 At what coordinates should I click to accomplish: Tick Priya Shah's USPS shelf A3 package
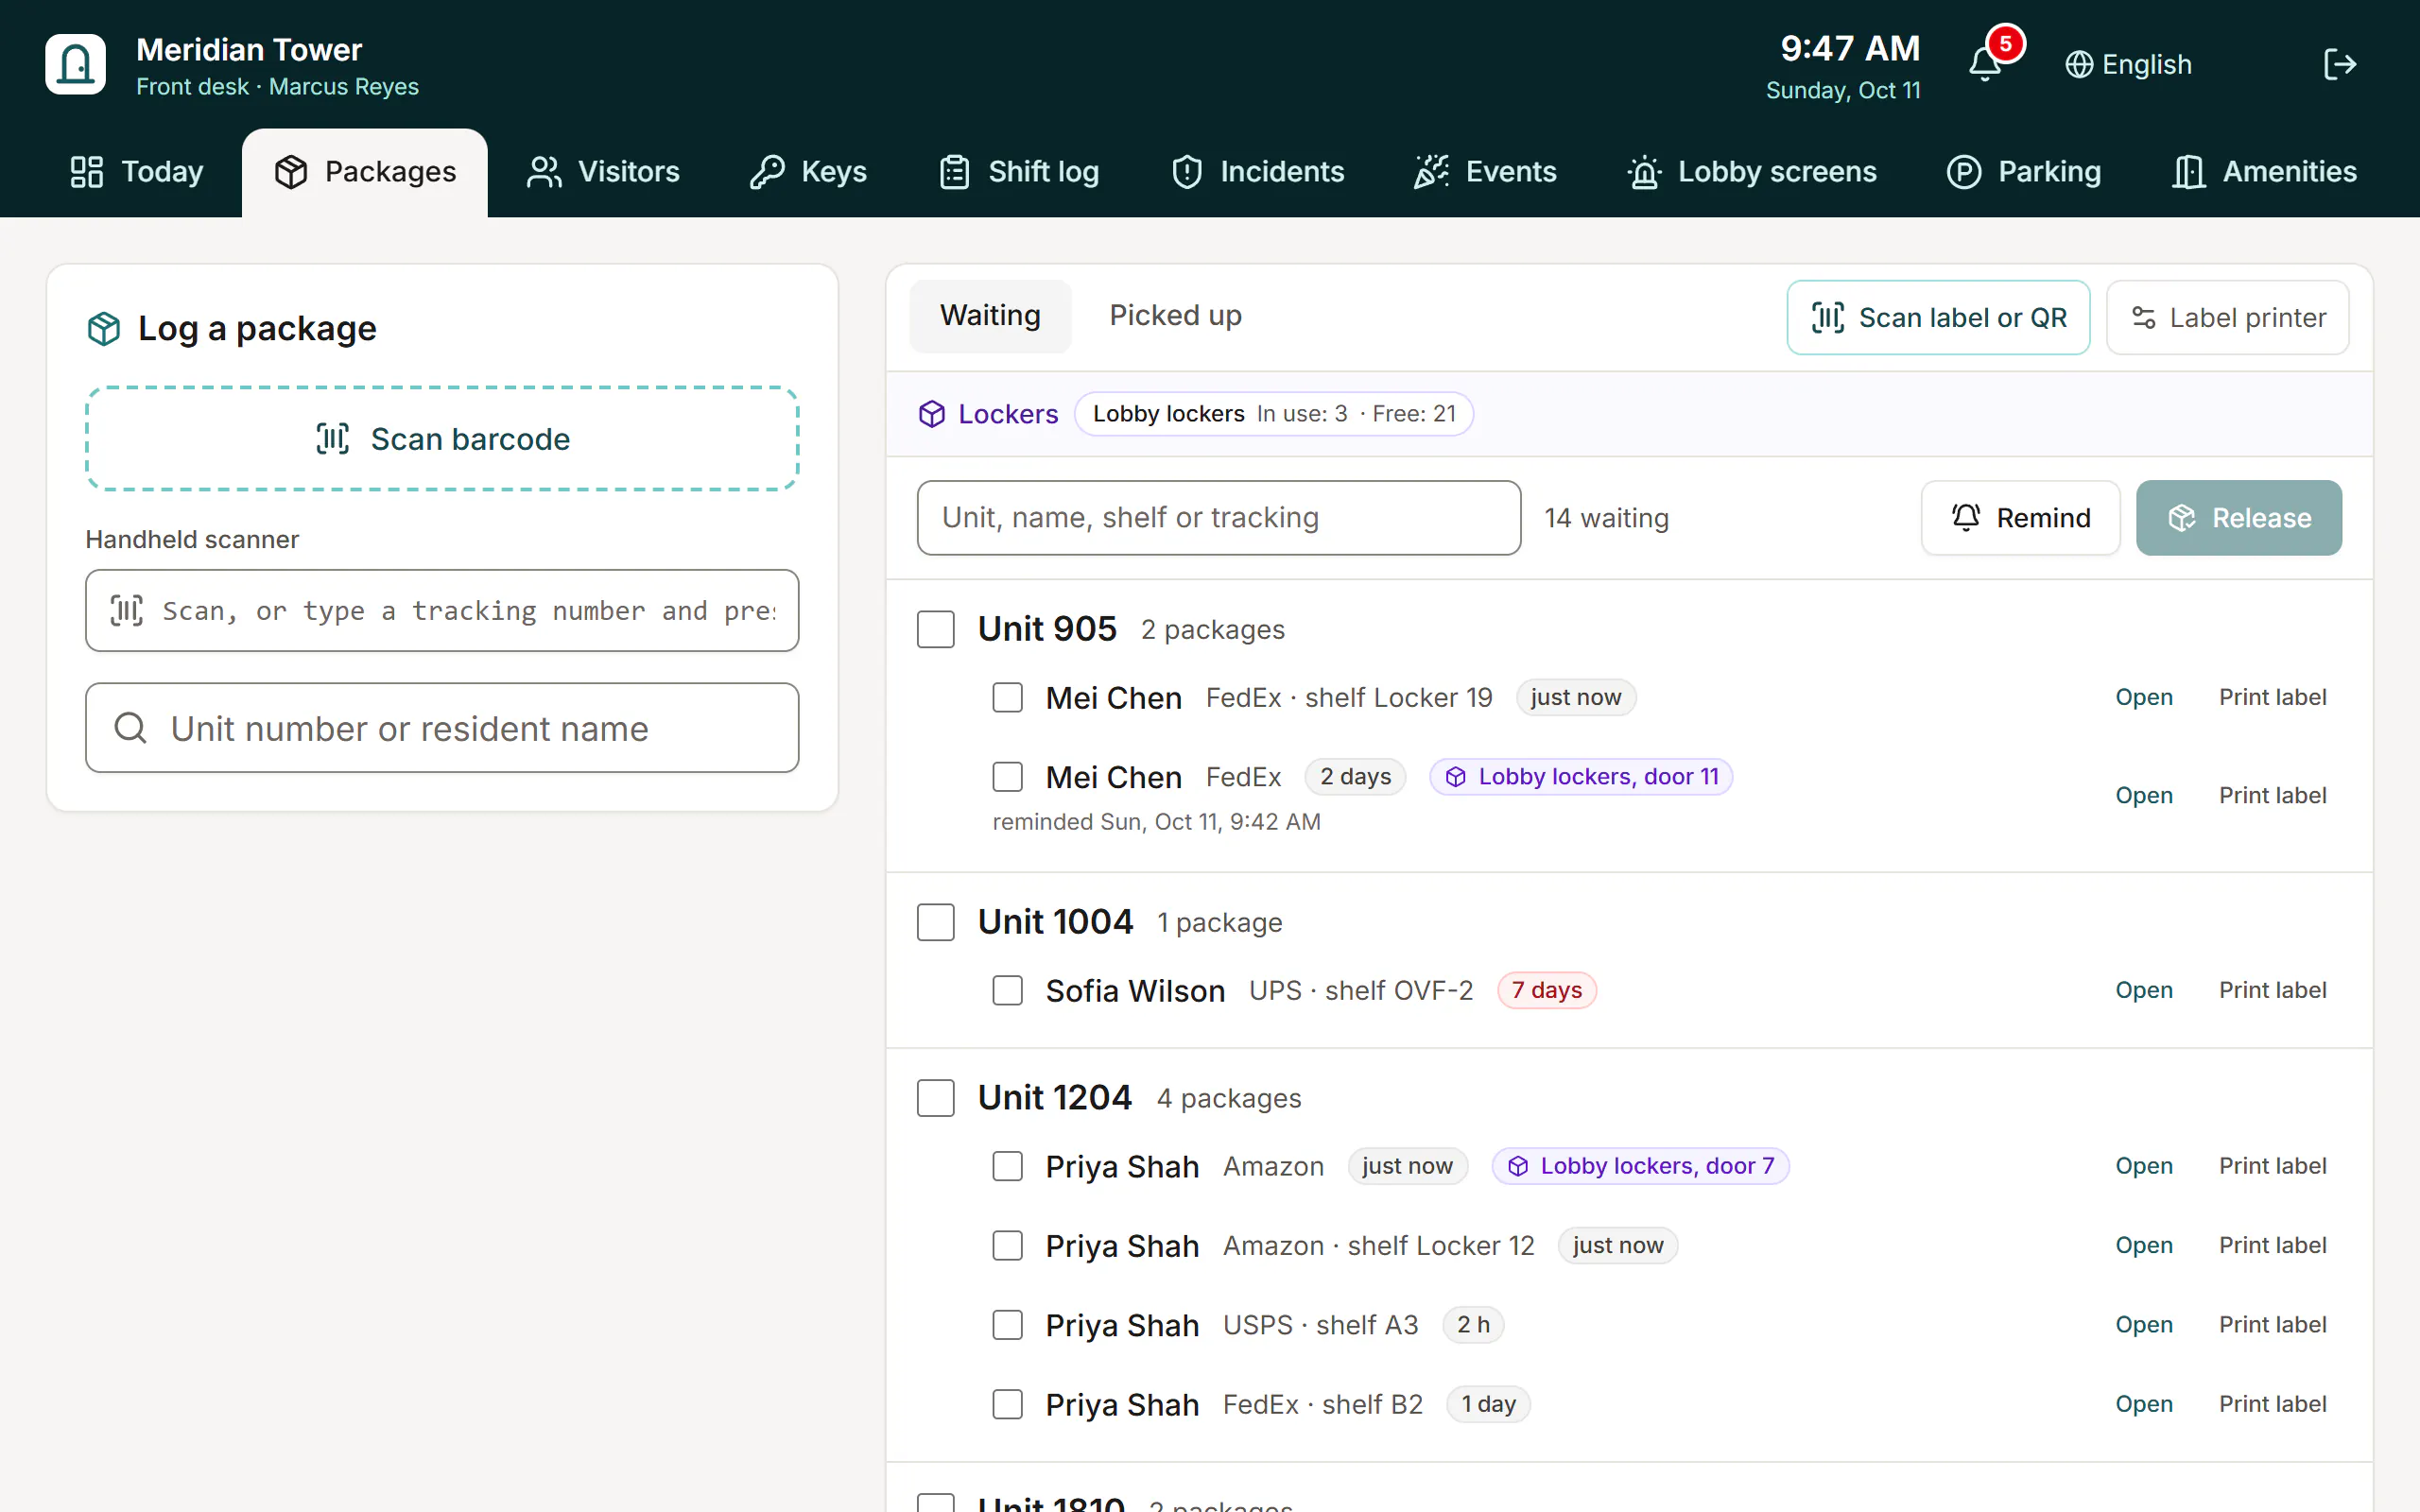click(1007, 1325)
